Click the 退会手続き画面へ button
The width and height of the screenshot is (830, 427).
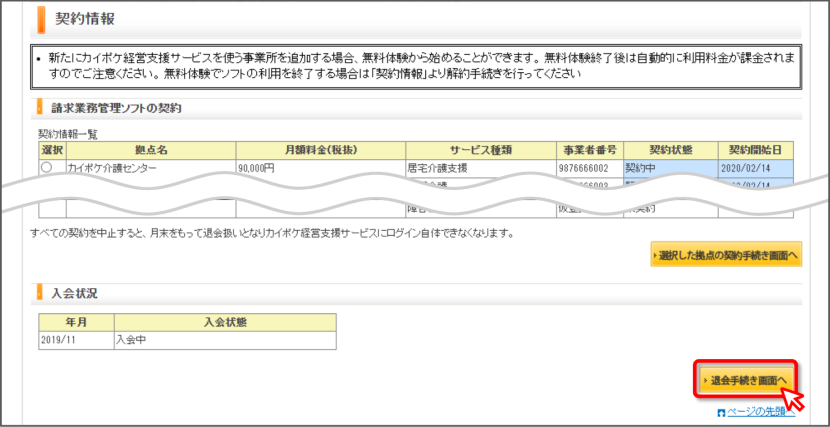point(745,380)
